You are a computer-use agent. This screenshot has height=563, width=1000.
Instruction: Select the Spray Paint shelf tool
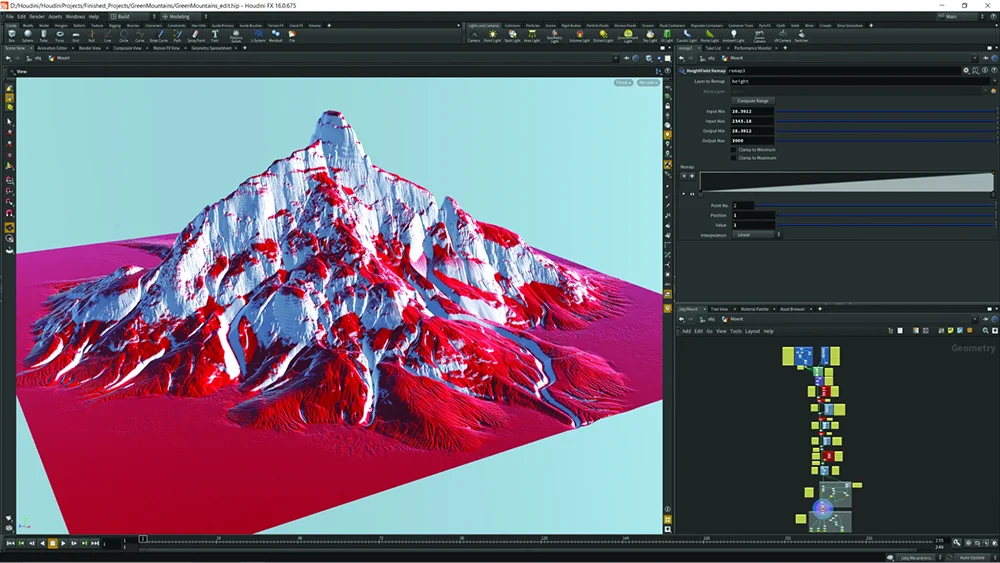[195, 35]
